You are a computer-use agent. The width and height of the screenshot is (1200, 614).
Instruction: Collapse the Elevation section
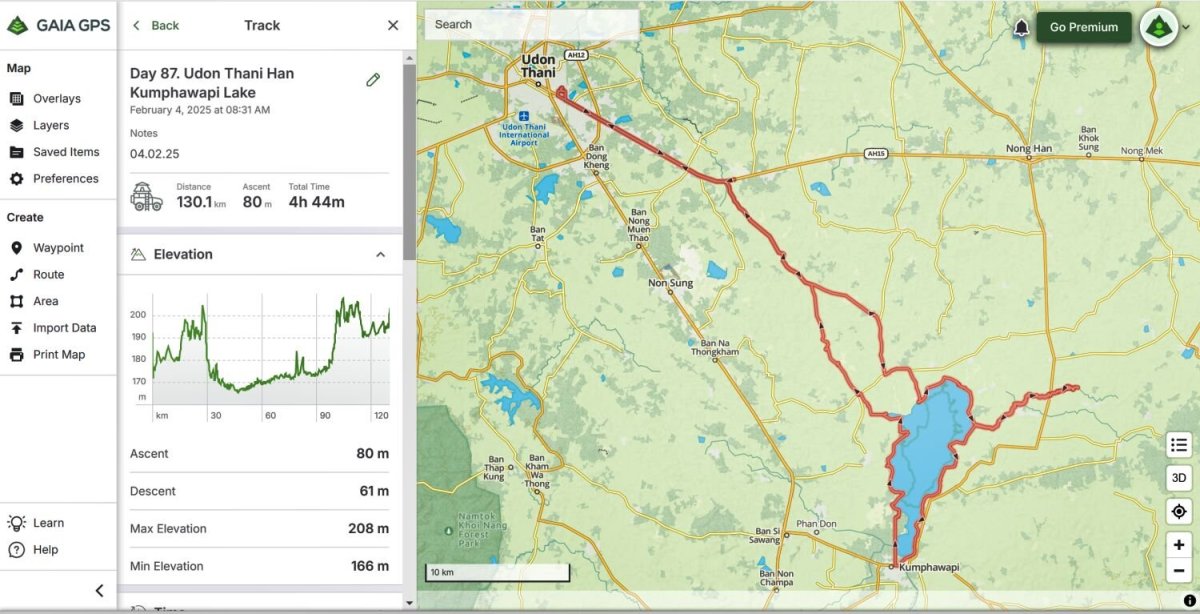(380, 254)
